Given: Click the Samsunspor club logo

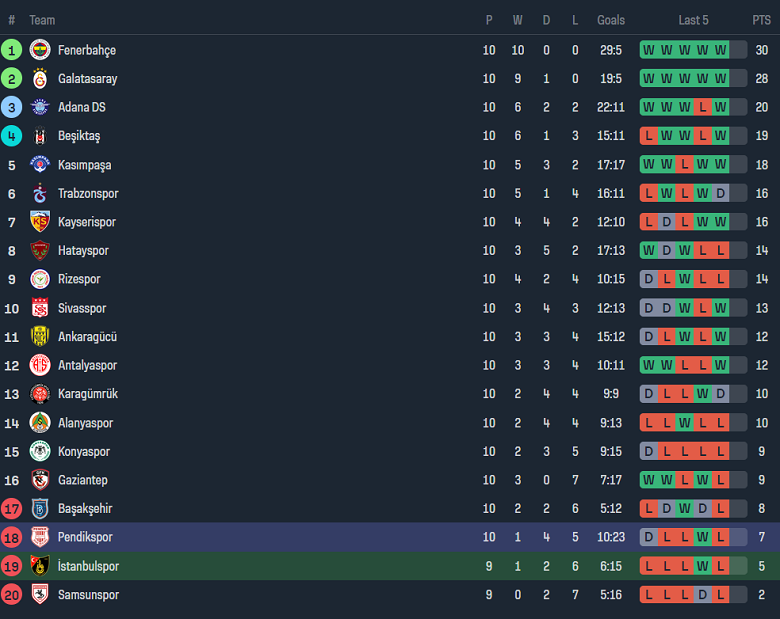Looking at the screenshot, I should (x=40, y=595).
